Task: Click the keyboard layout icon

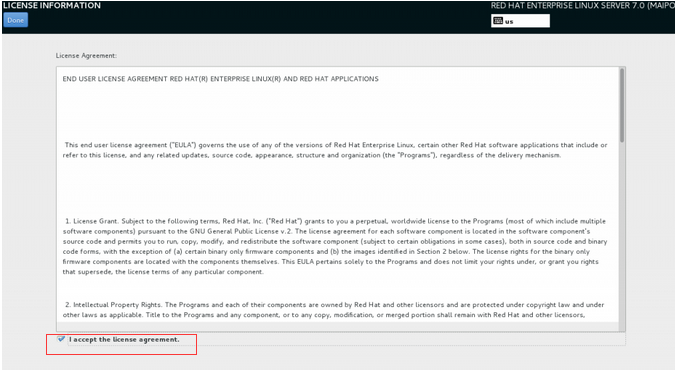Action: 498,21
